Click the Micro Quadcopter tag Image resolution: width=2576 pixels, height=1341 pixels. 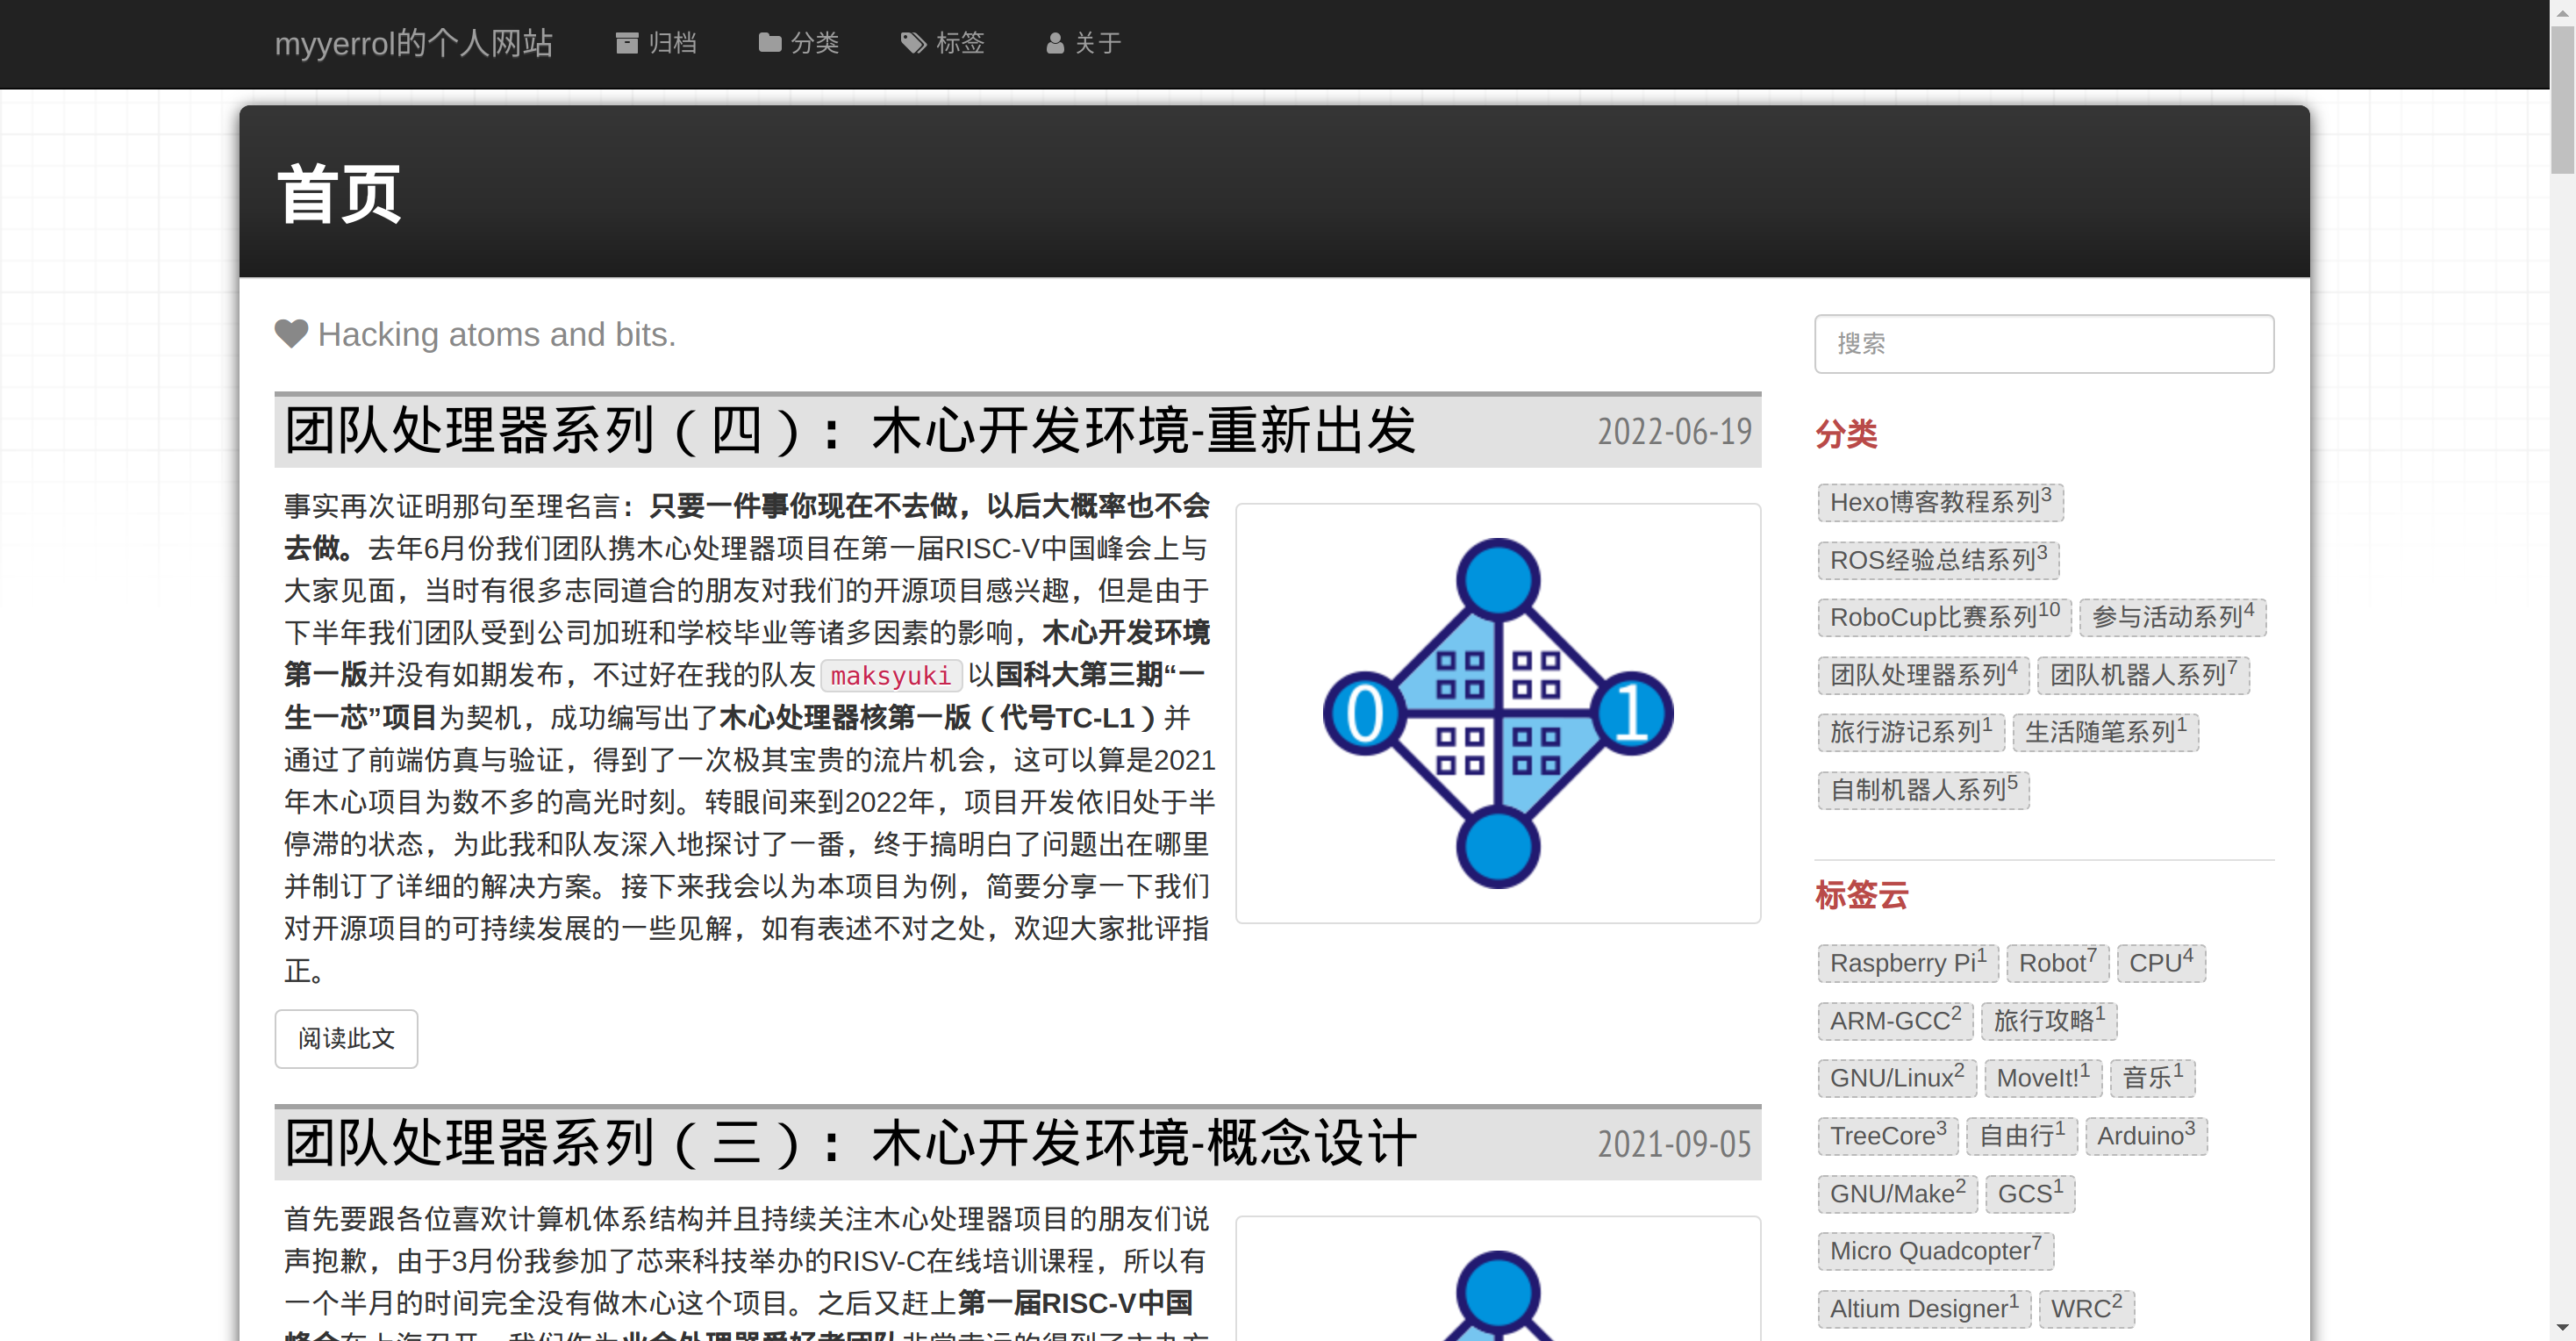pyautogui.click(x=1935, y=1251)
